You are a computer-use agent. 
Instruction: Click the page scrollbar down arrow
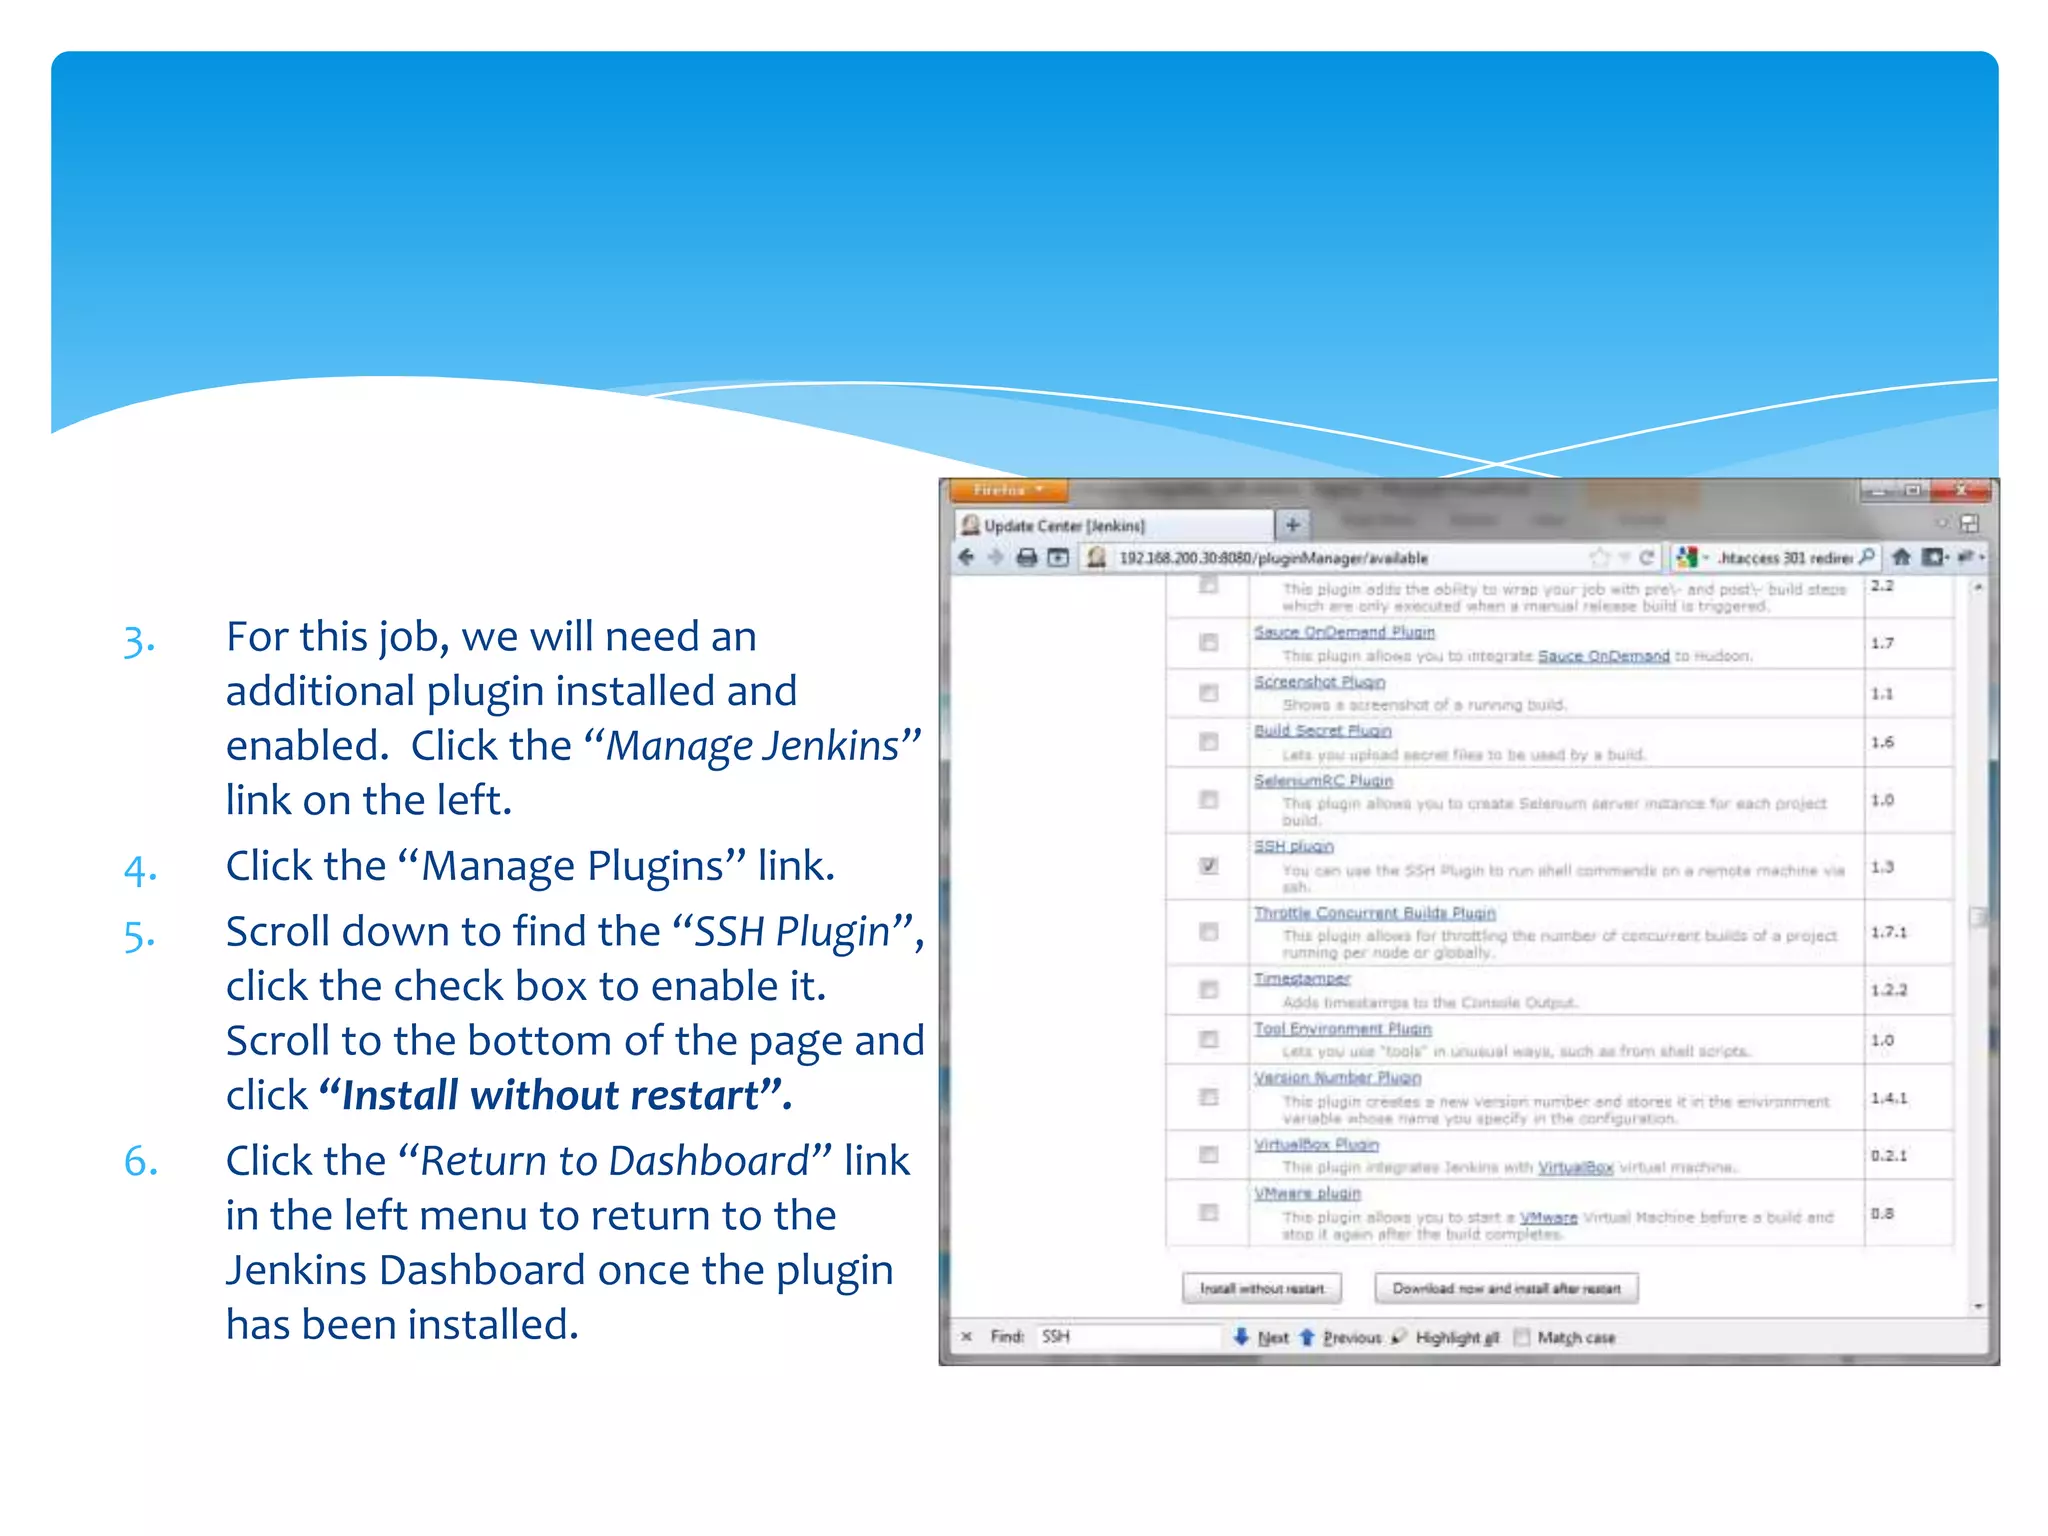click(x=1977, y=1307)
